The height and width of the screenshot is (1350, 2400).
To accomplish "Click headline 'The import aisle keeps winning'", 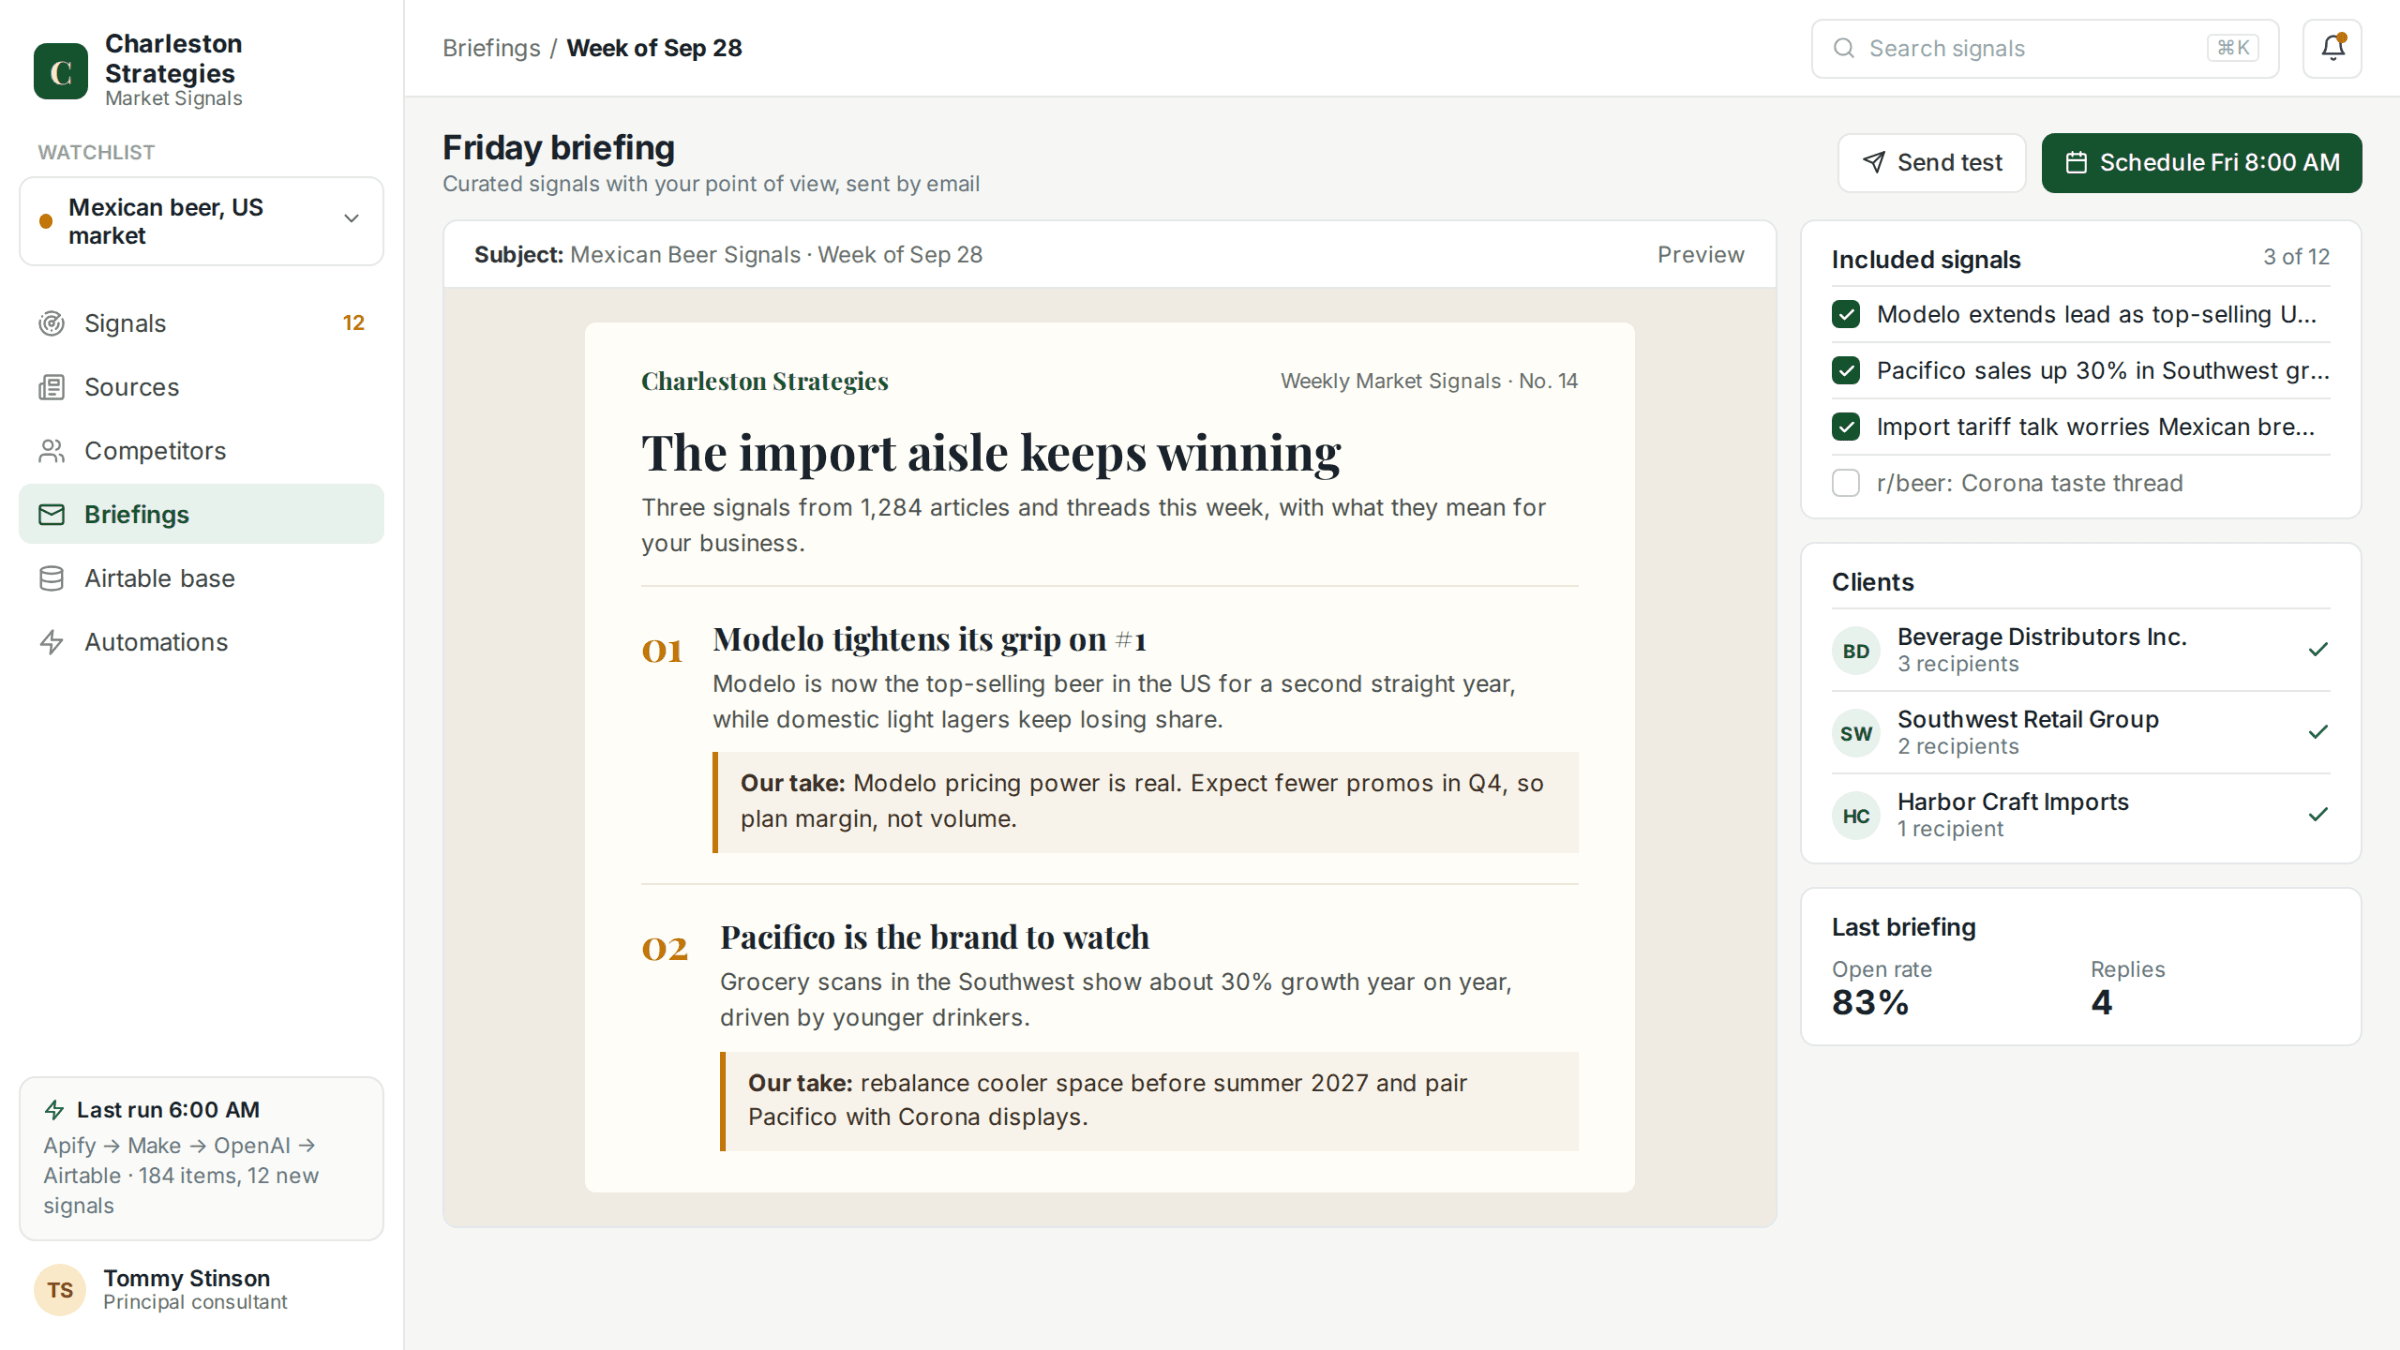I will click(991, 452).
